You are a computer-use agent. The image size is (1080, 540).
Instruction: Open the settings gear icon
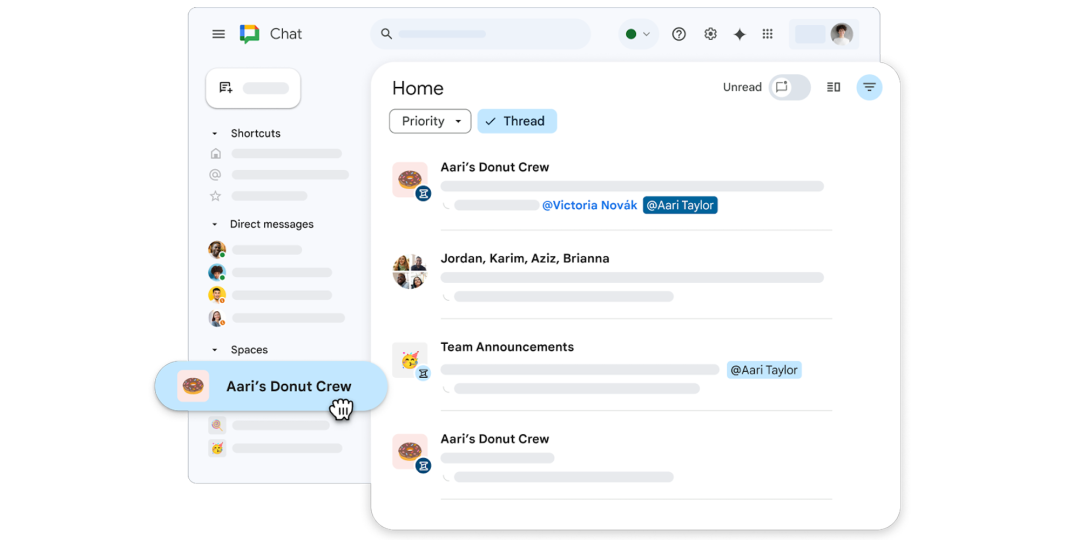coord(710,34)
